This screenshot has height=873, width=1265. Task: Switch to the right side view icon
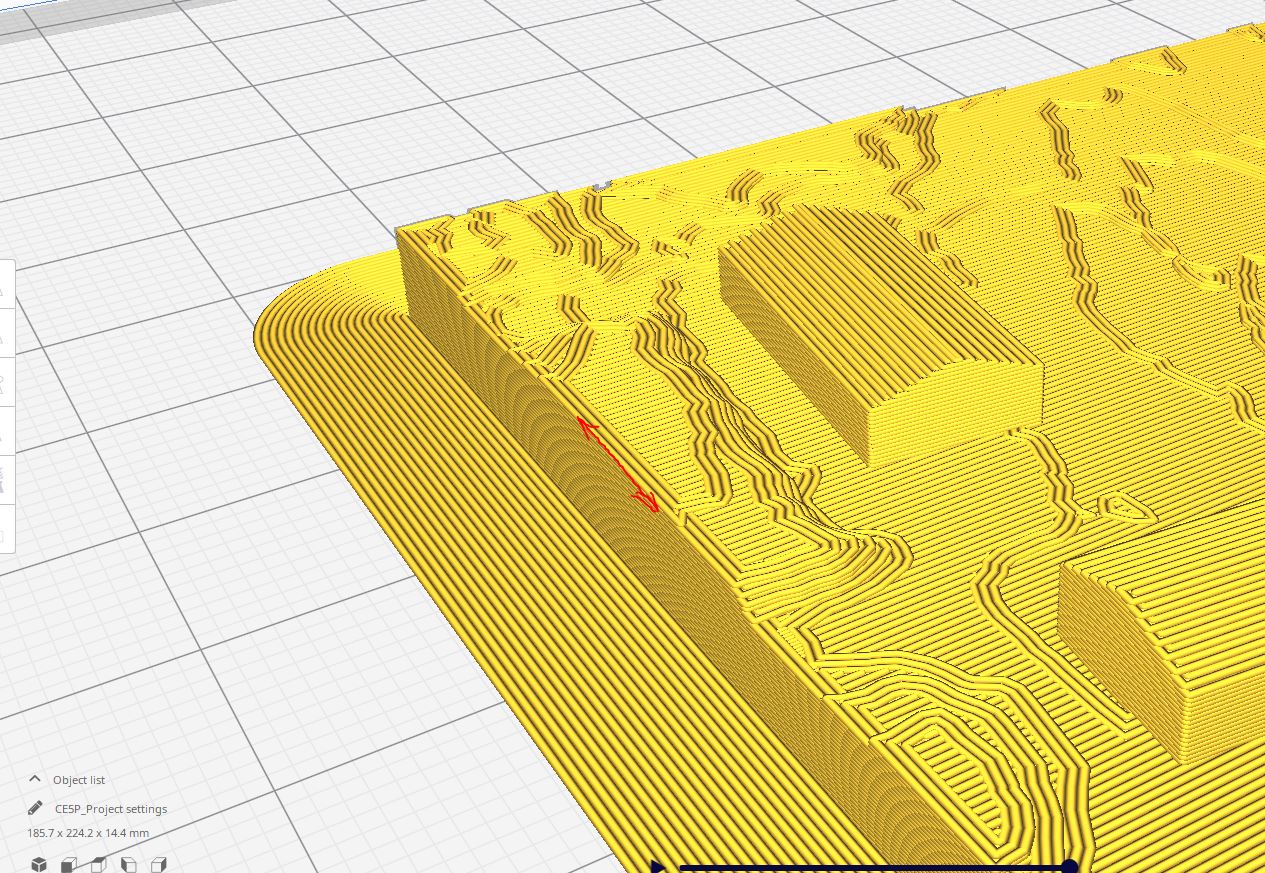coord(158,864)
